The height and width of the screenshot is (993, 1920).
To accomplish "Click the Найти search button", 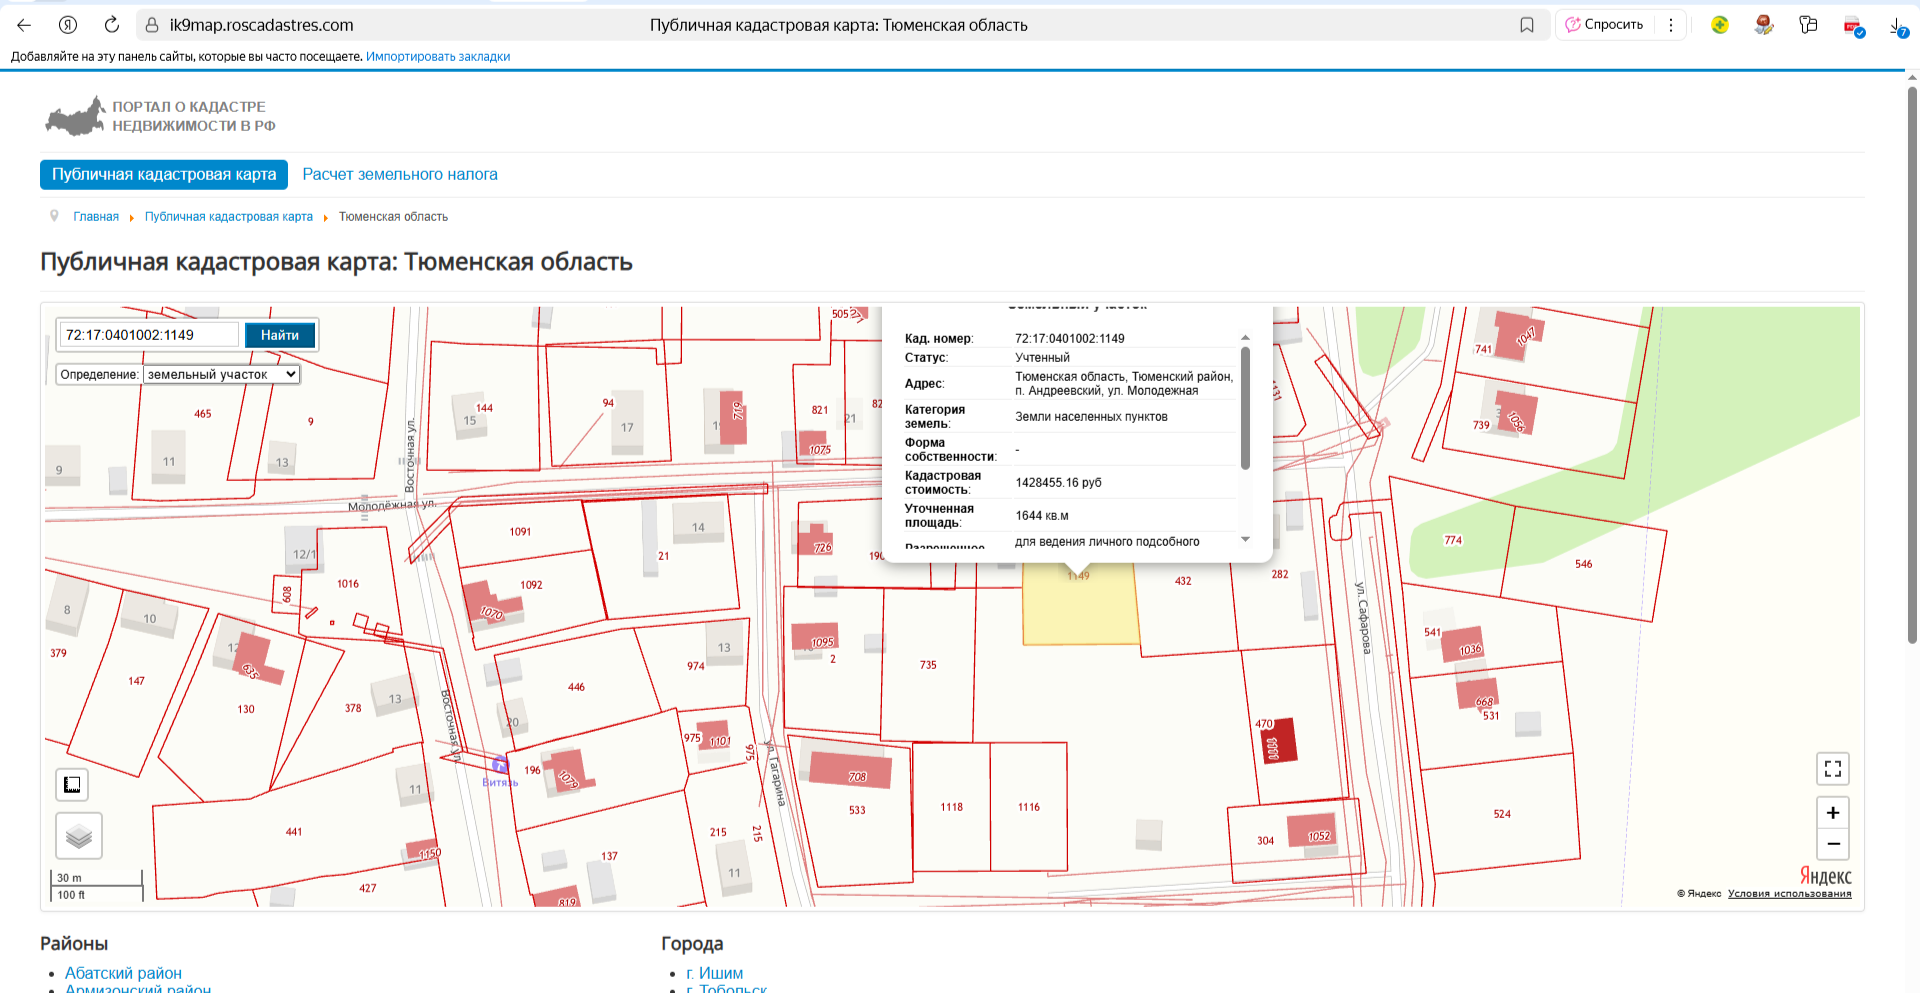I will pyautogui.click(x=280, y=335).
